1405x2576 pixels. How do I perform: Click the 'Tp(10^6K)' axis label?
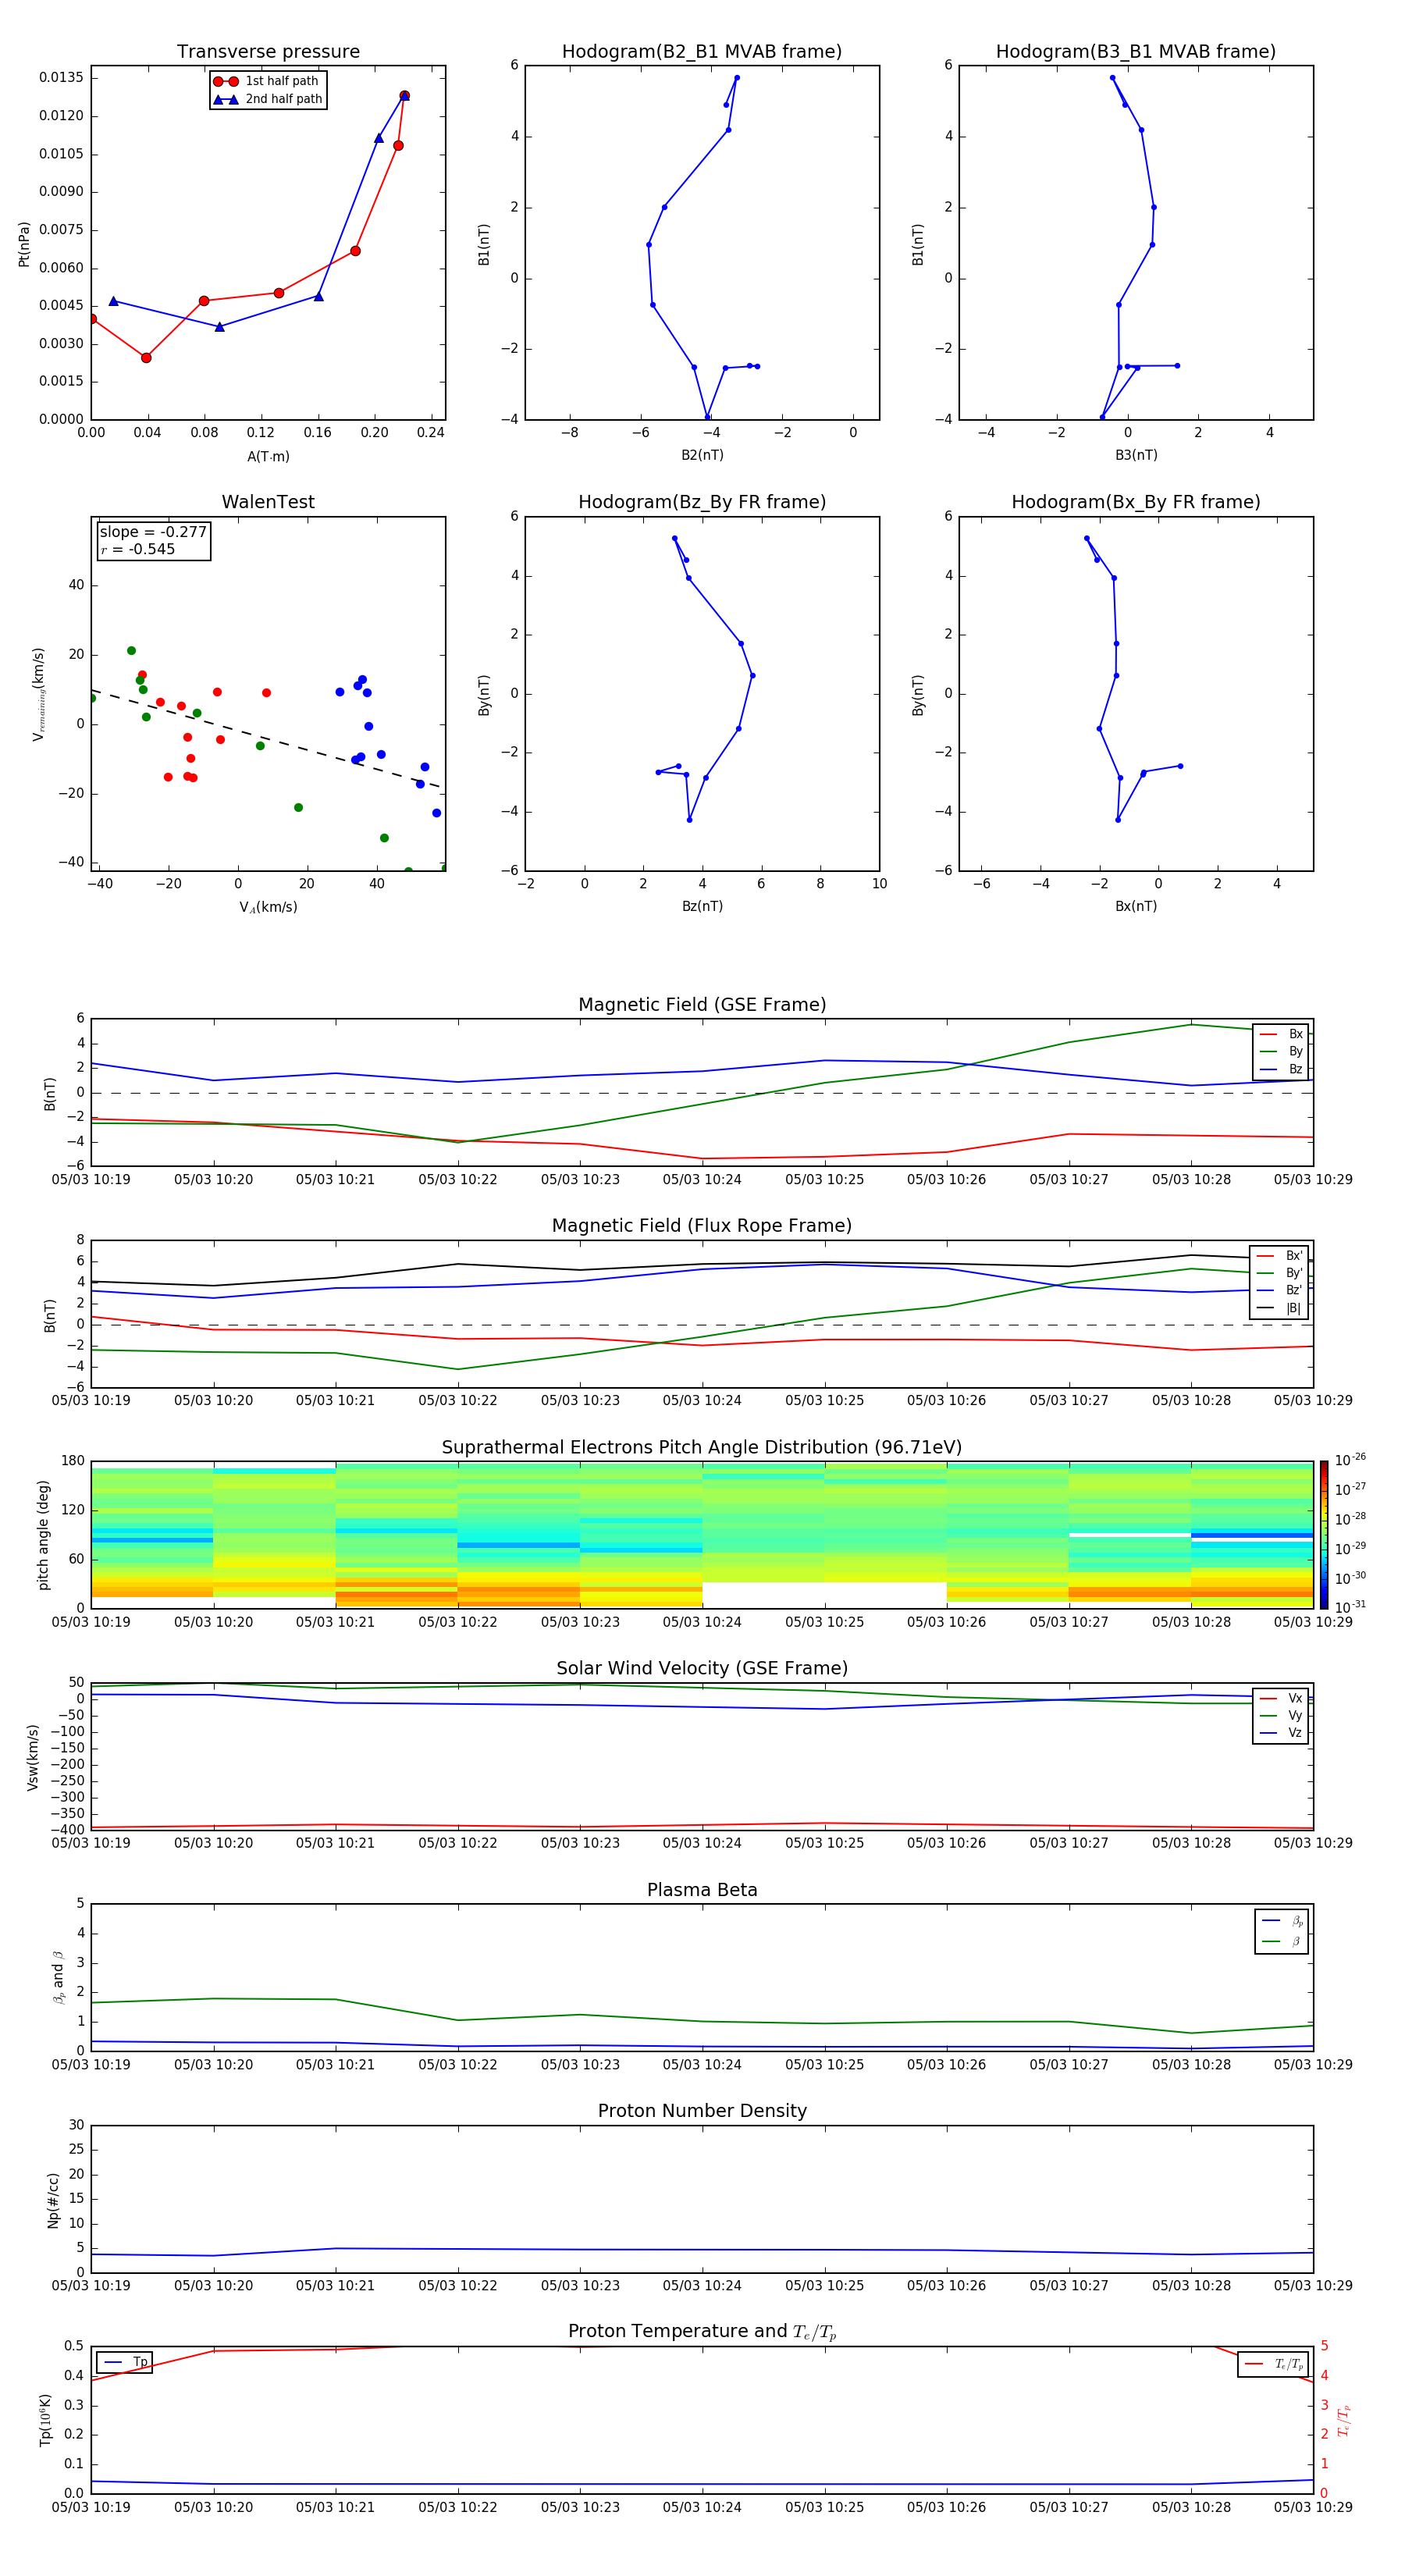tap(45, 2420)
